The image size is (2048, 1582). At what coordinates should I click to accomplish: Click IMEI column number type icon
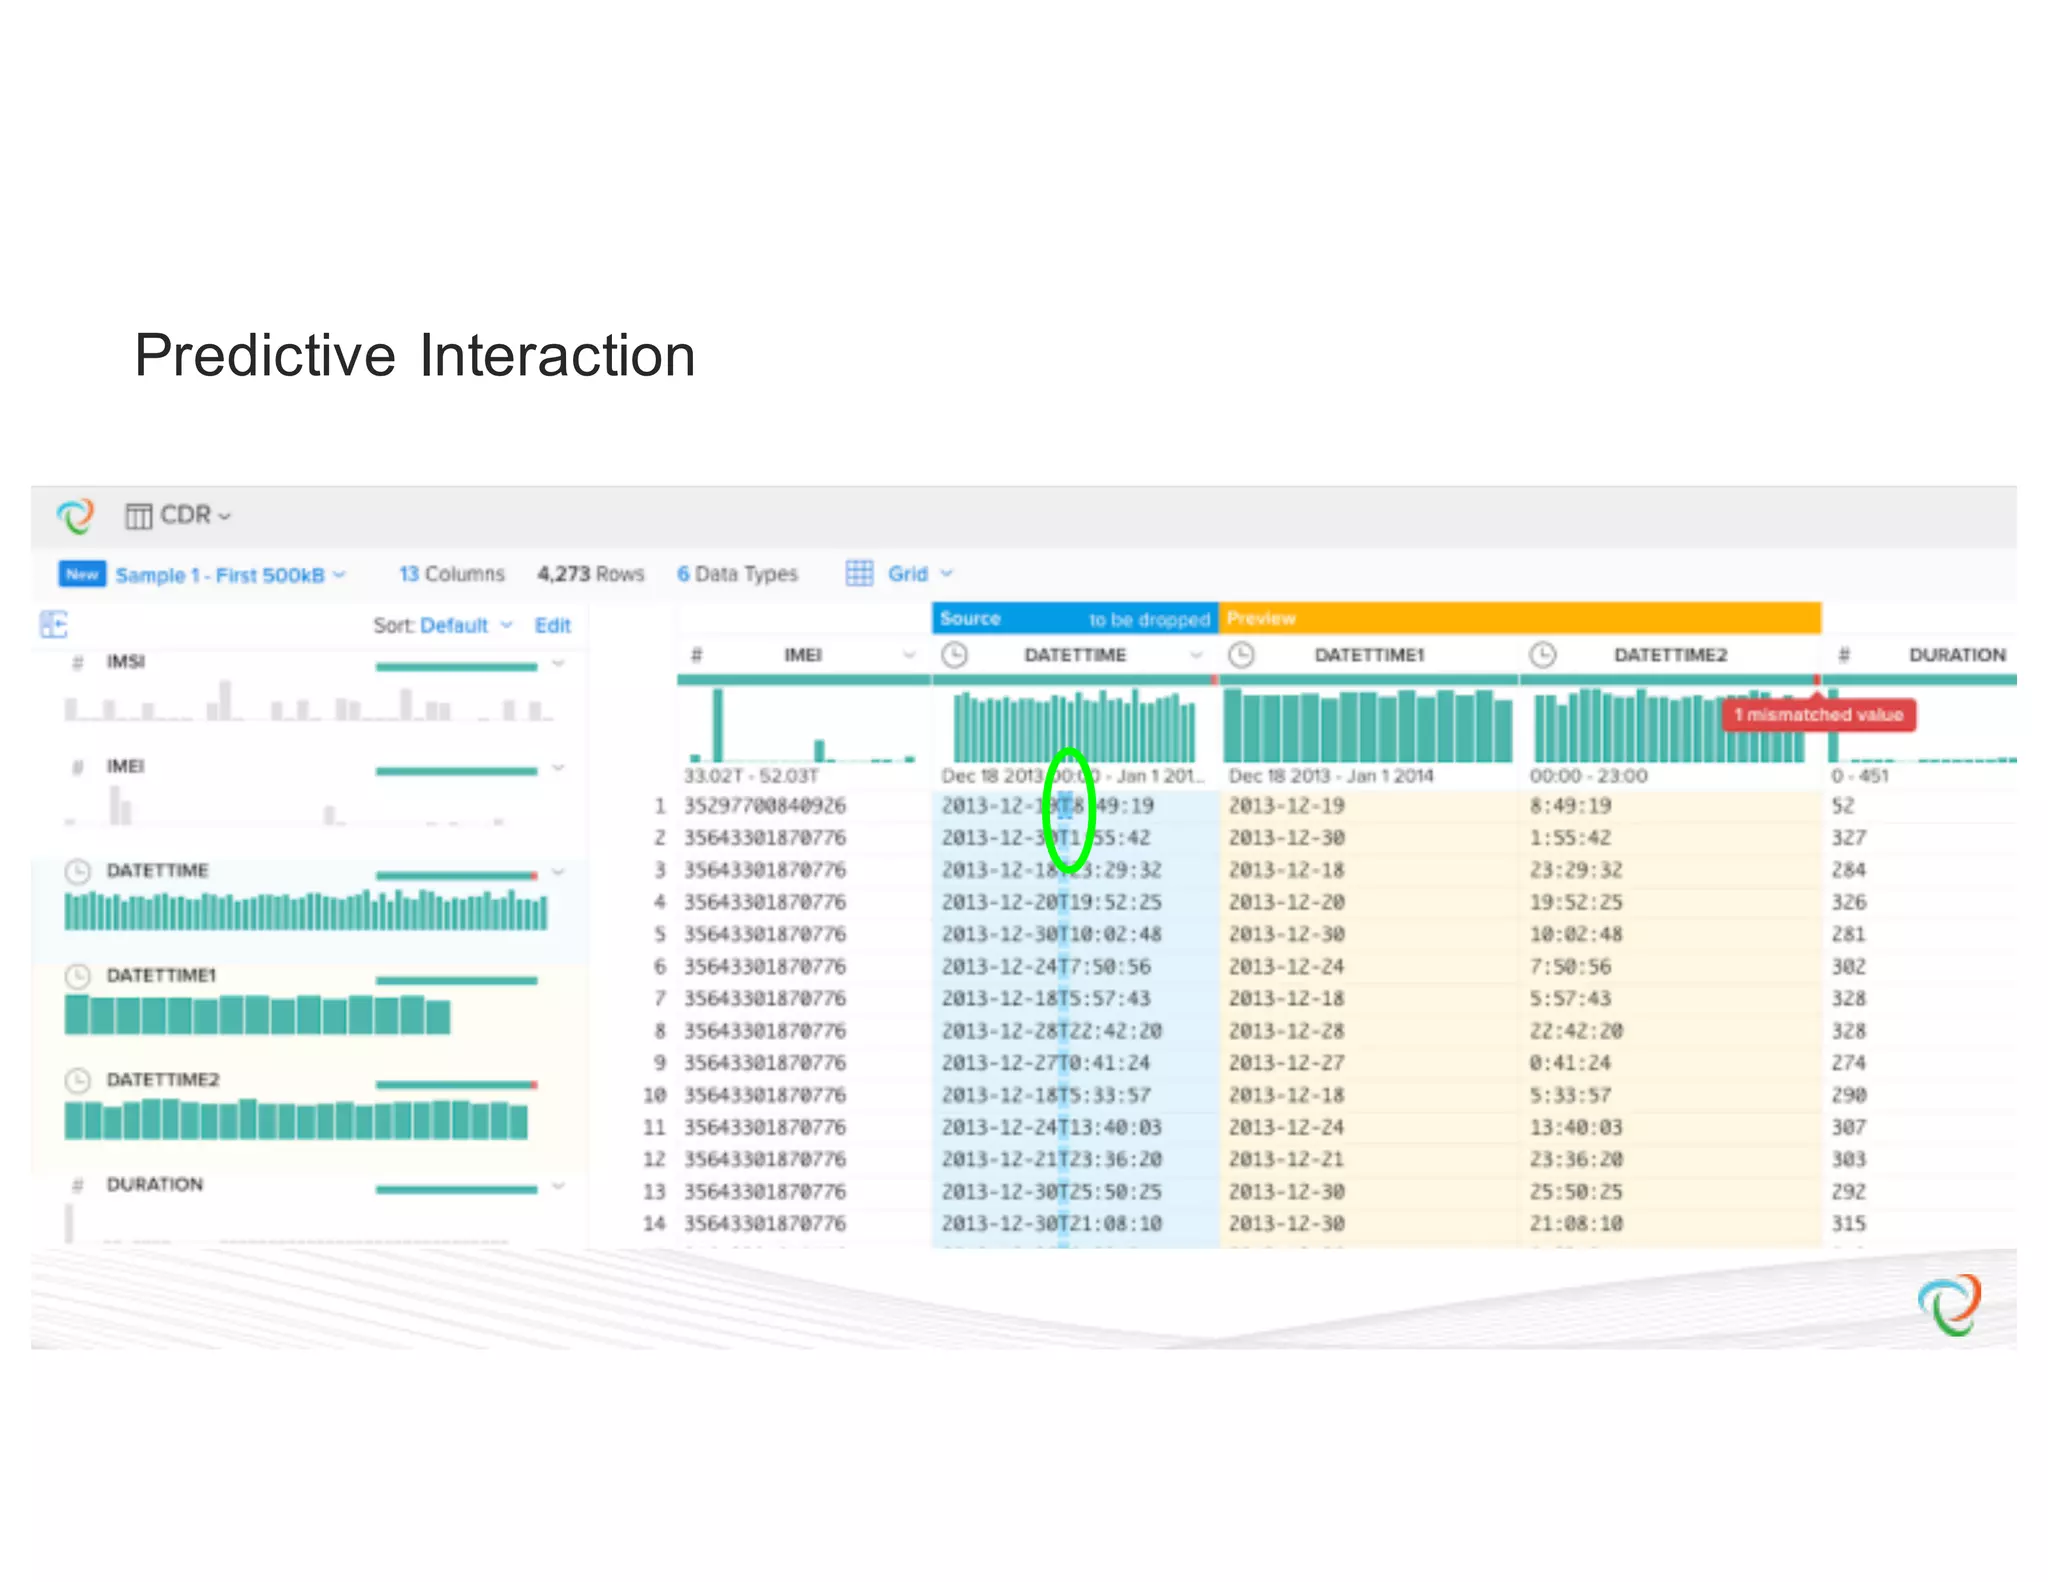pyautogui.click(x=697, y=655)
